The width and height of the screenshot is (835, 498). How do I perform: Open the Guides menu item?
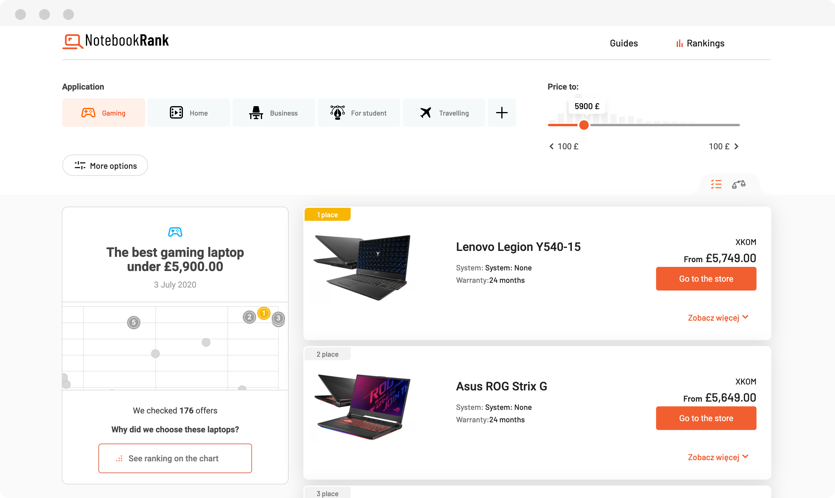point(624,43)
